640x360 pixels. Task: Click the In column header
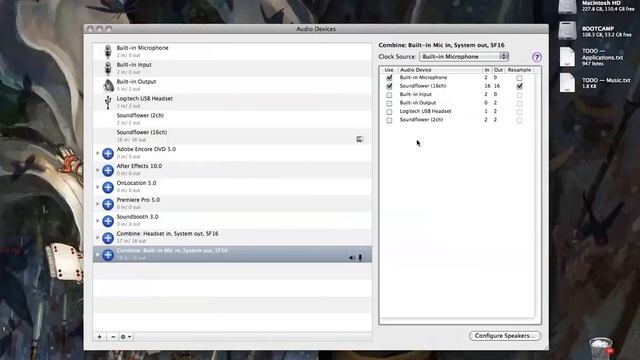pos(487,70)
